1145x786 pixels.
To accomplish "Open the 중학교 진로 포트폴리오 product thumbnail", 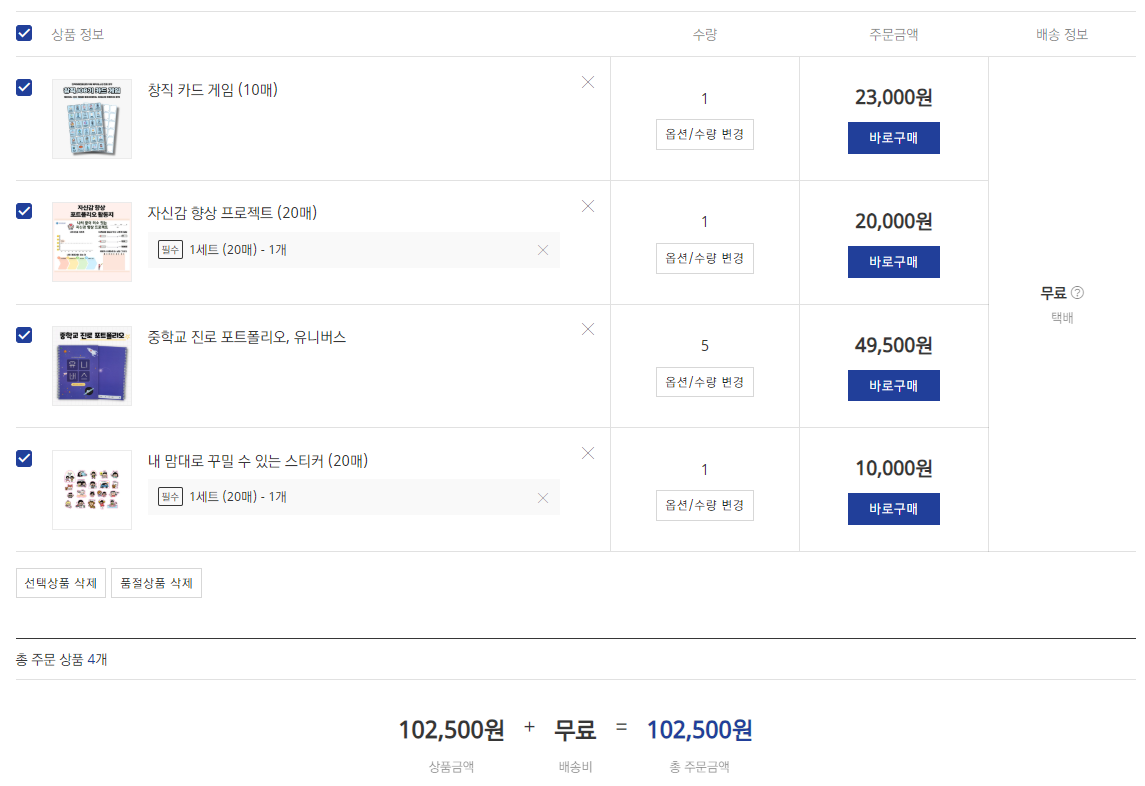I will [x=92, y=366].
